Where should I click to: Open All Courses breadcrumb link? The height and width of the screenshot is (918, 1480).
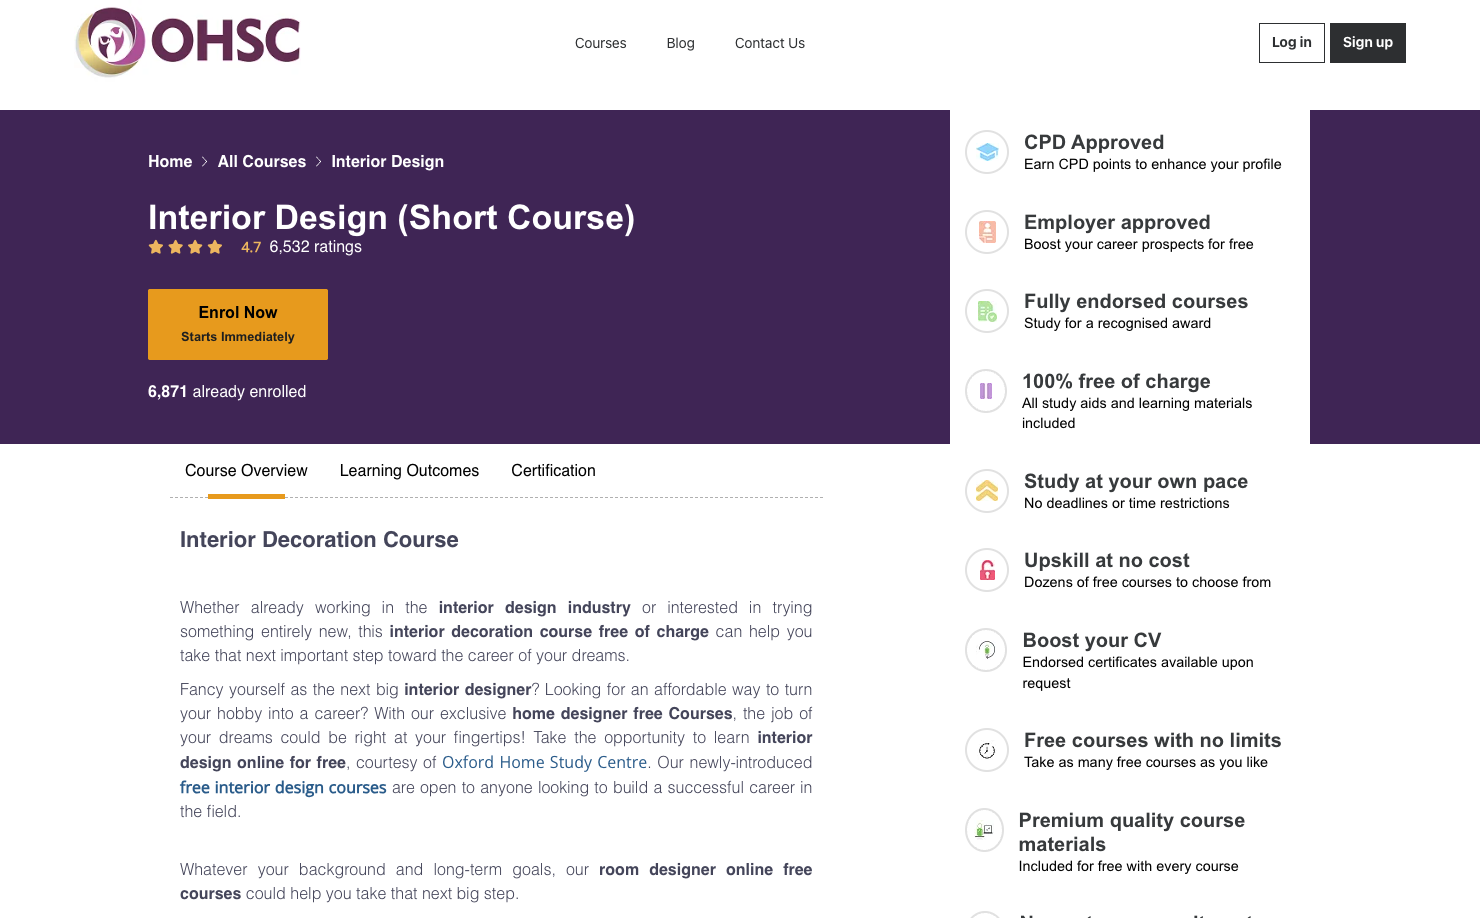tap(262, 162)
